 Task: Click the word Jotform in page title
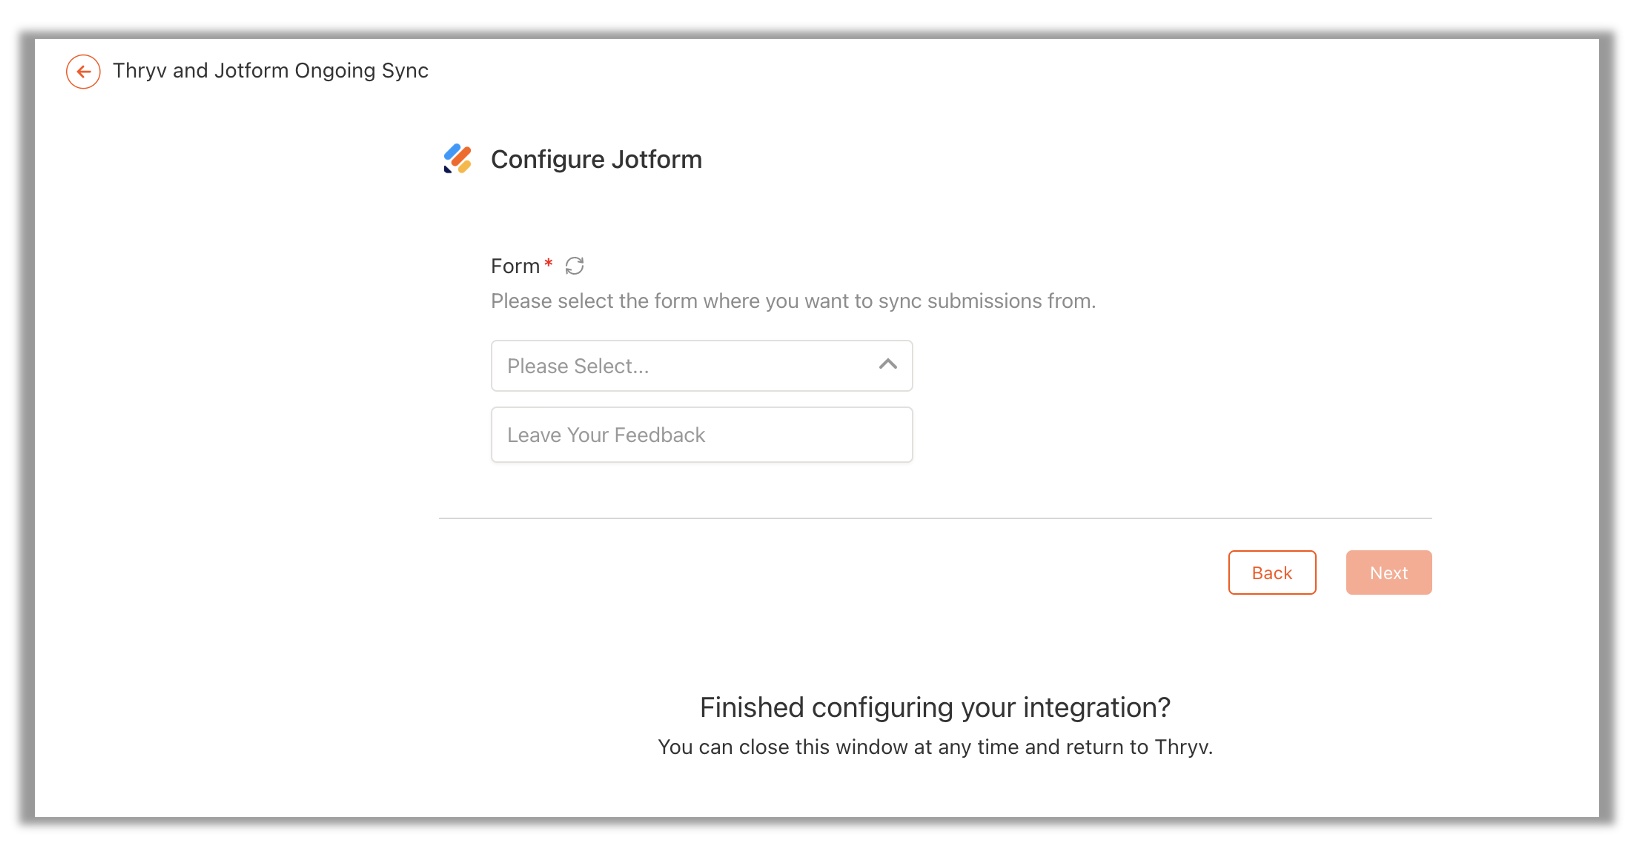click(x=252, y=71)
